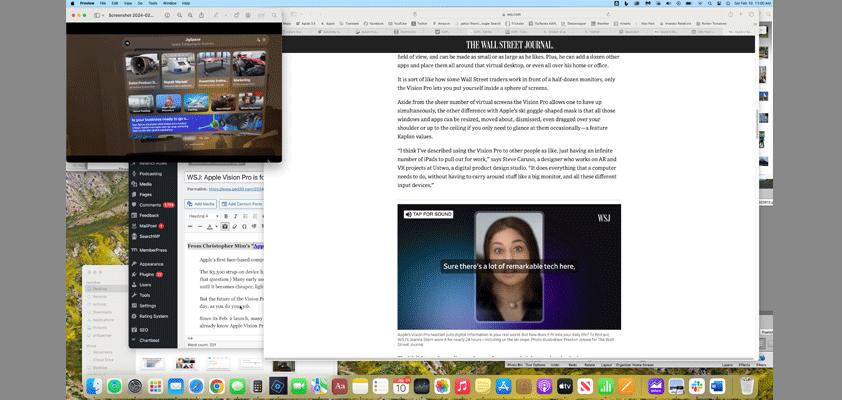Viewport: 842px width, 400px height.
Task: Click the search icon in Preview toolbar
Action: click(274, 15)
